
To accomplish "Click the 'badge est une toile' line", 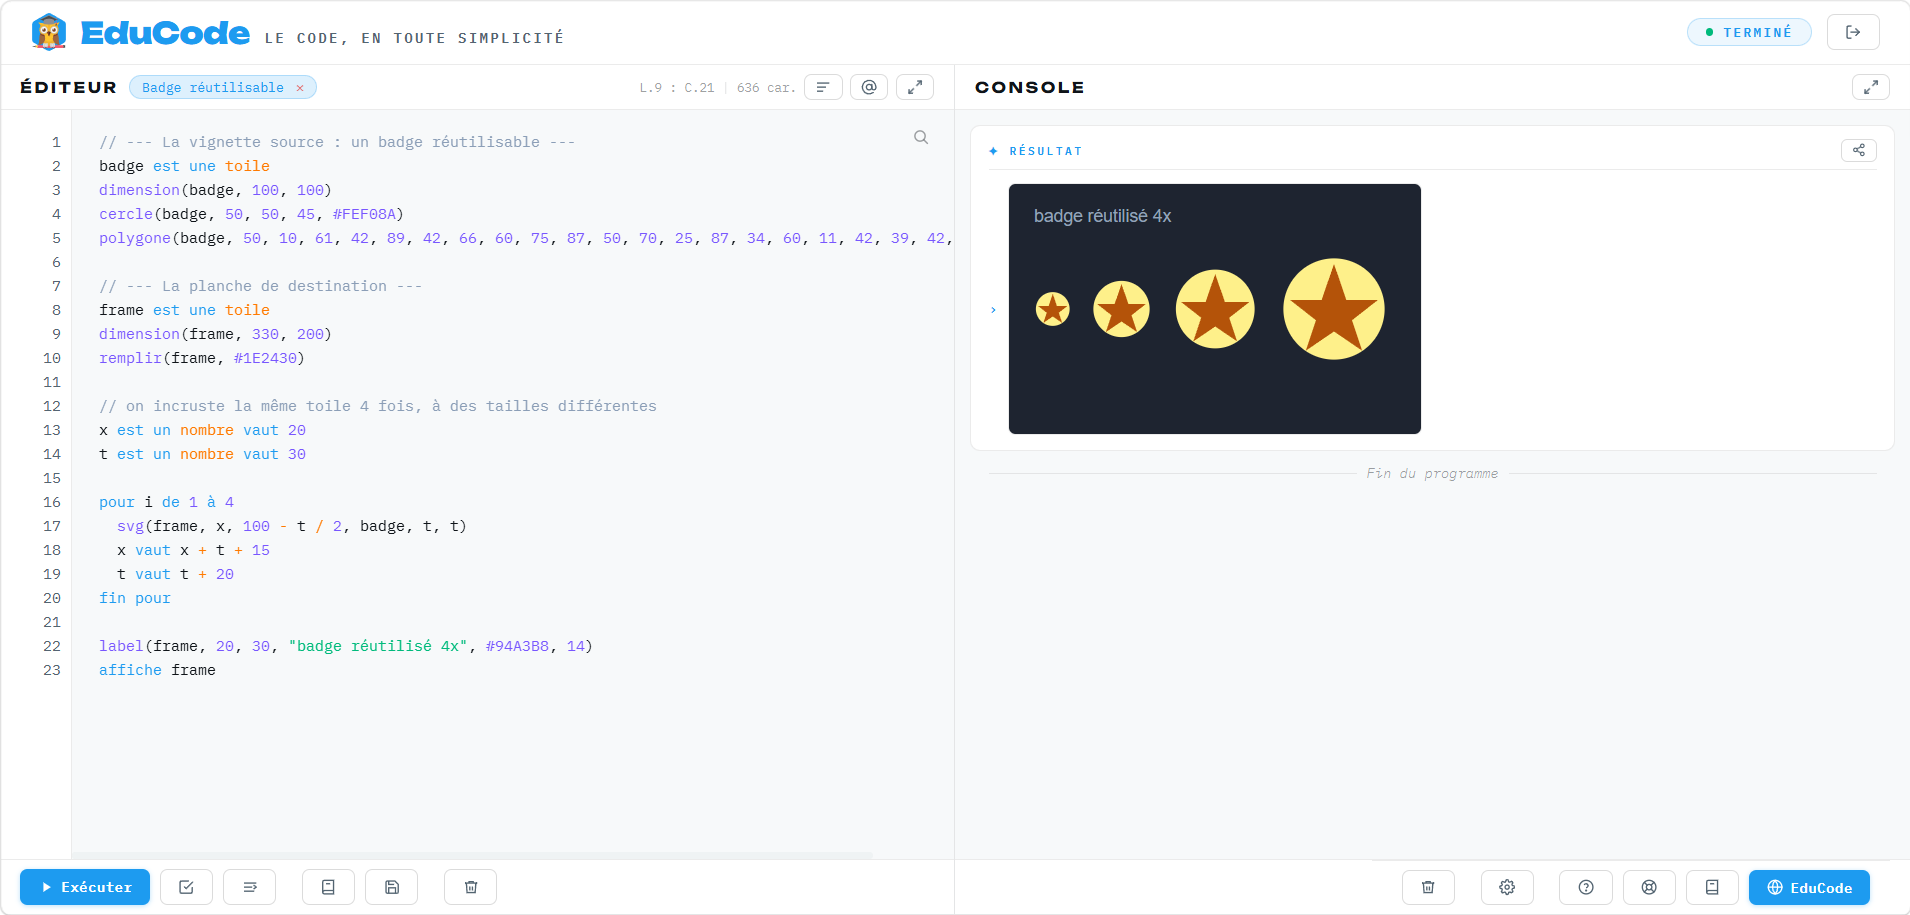I will pos(184,166).
